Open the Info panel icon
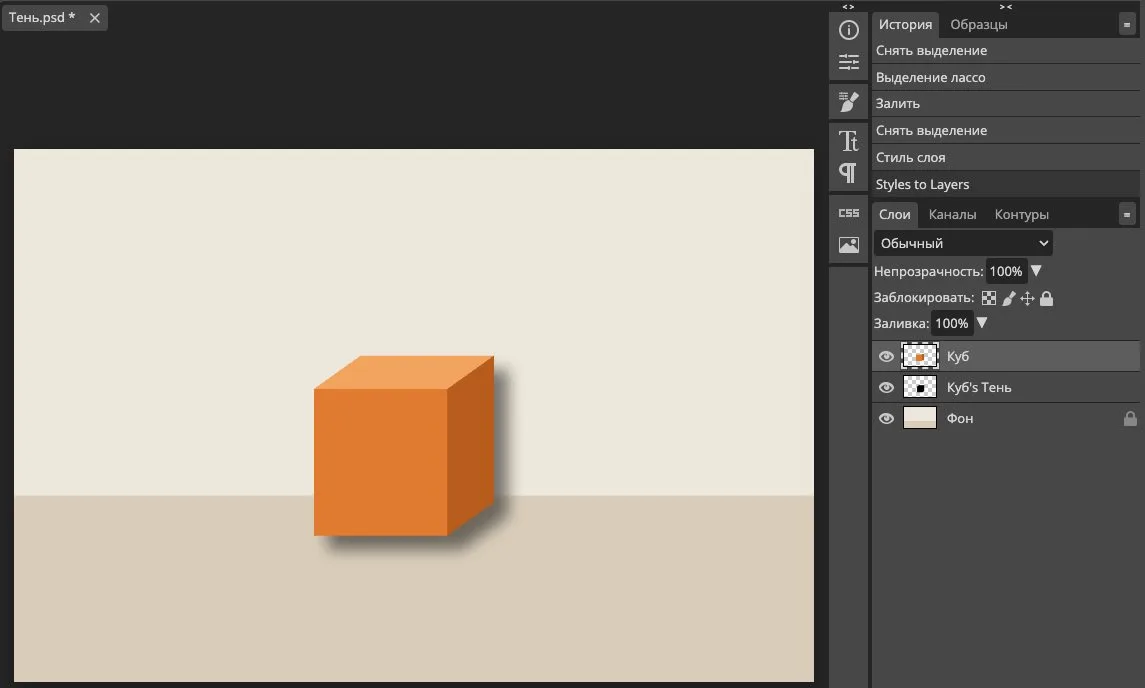Screen dimensions: 1145x688 [849, 30]
